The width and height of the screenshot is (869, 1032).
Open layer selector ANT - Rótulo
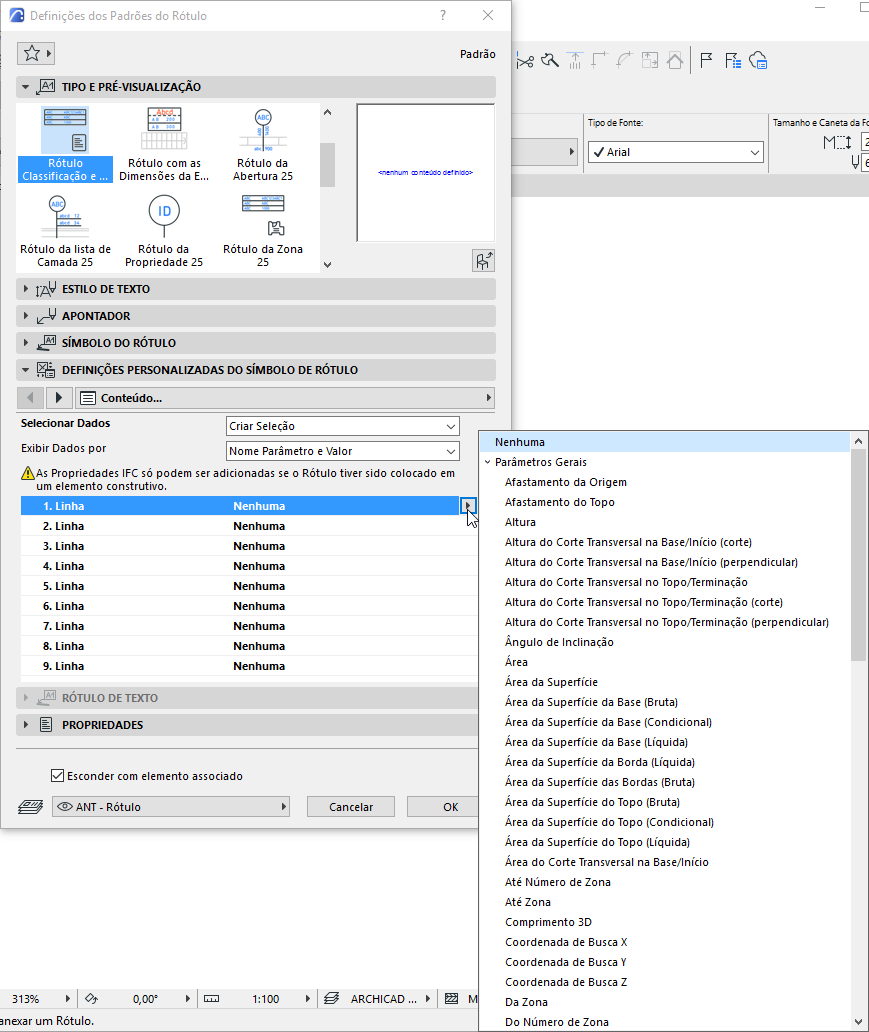tap(171, 806)
